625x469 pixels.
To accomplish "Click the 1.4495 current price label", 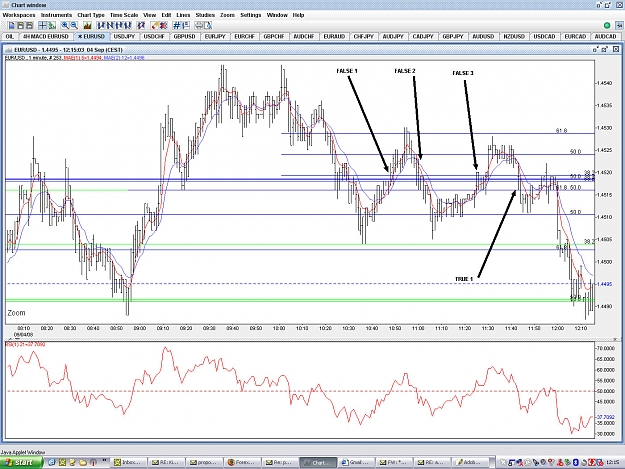I will [604, 284].
